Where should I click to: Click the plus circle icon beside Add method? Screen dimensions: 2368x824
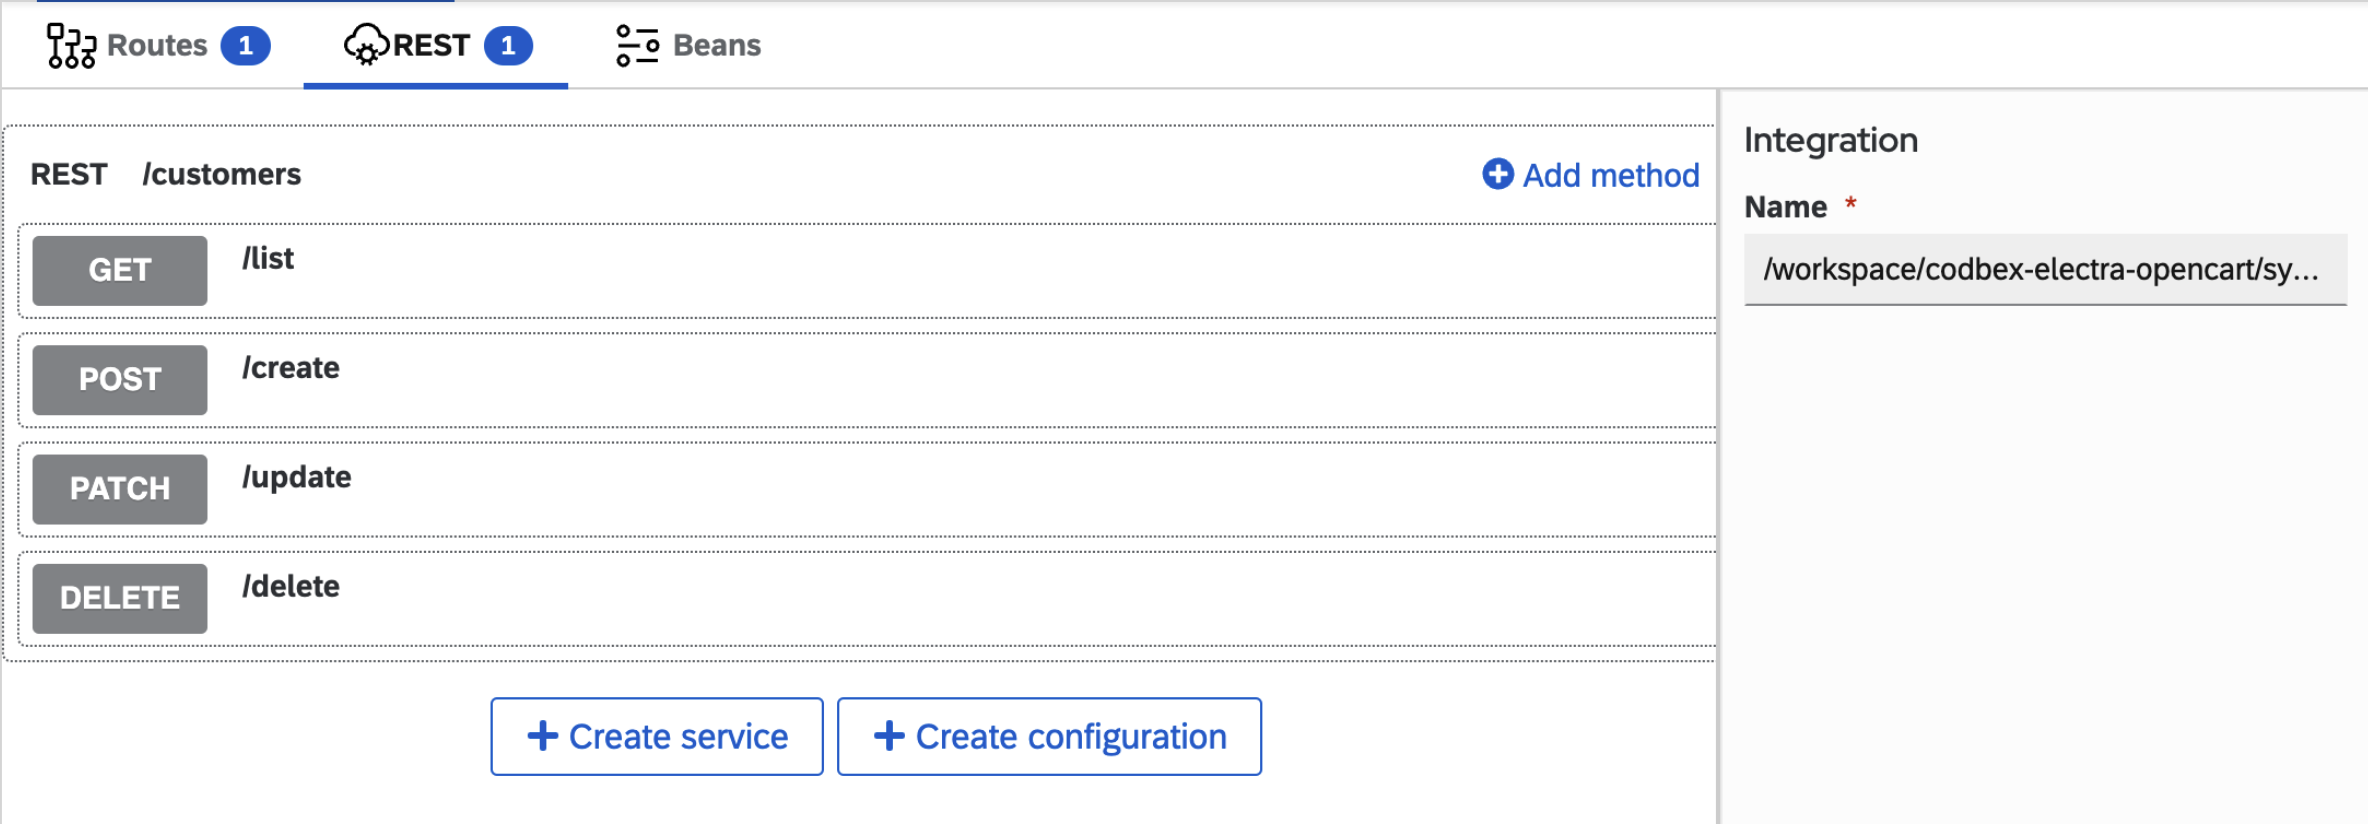pyautogui.click(x=1497, y=174)
